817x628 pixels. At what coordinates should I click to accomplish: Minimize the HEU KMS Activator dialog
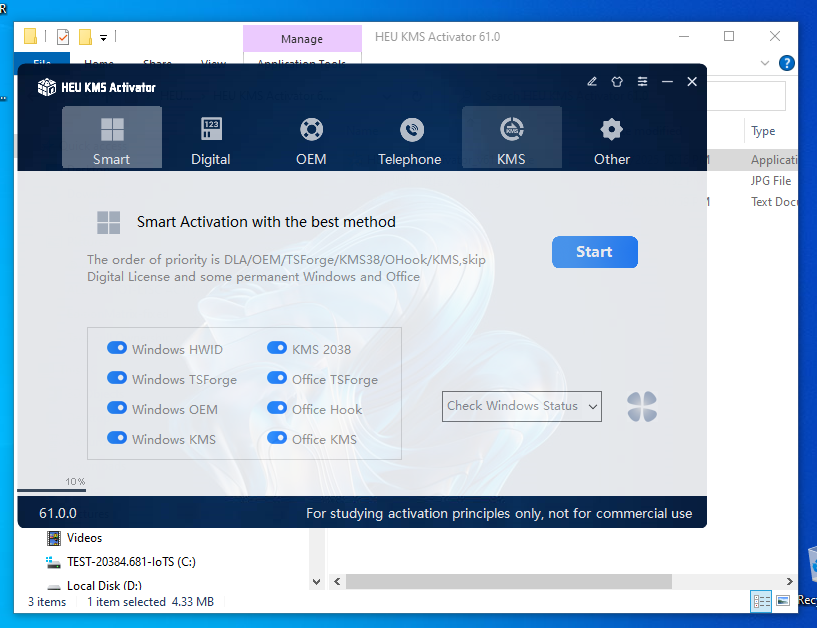pyautogui.click(x=667, y=81)
